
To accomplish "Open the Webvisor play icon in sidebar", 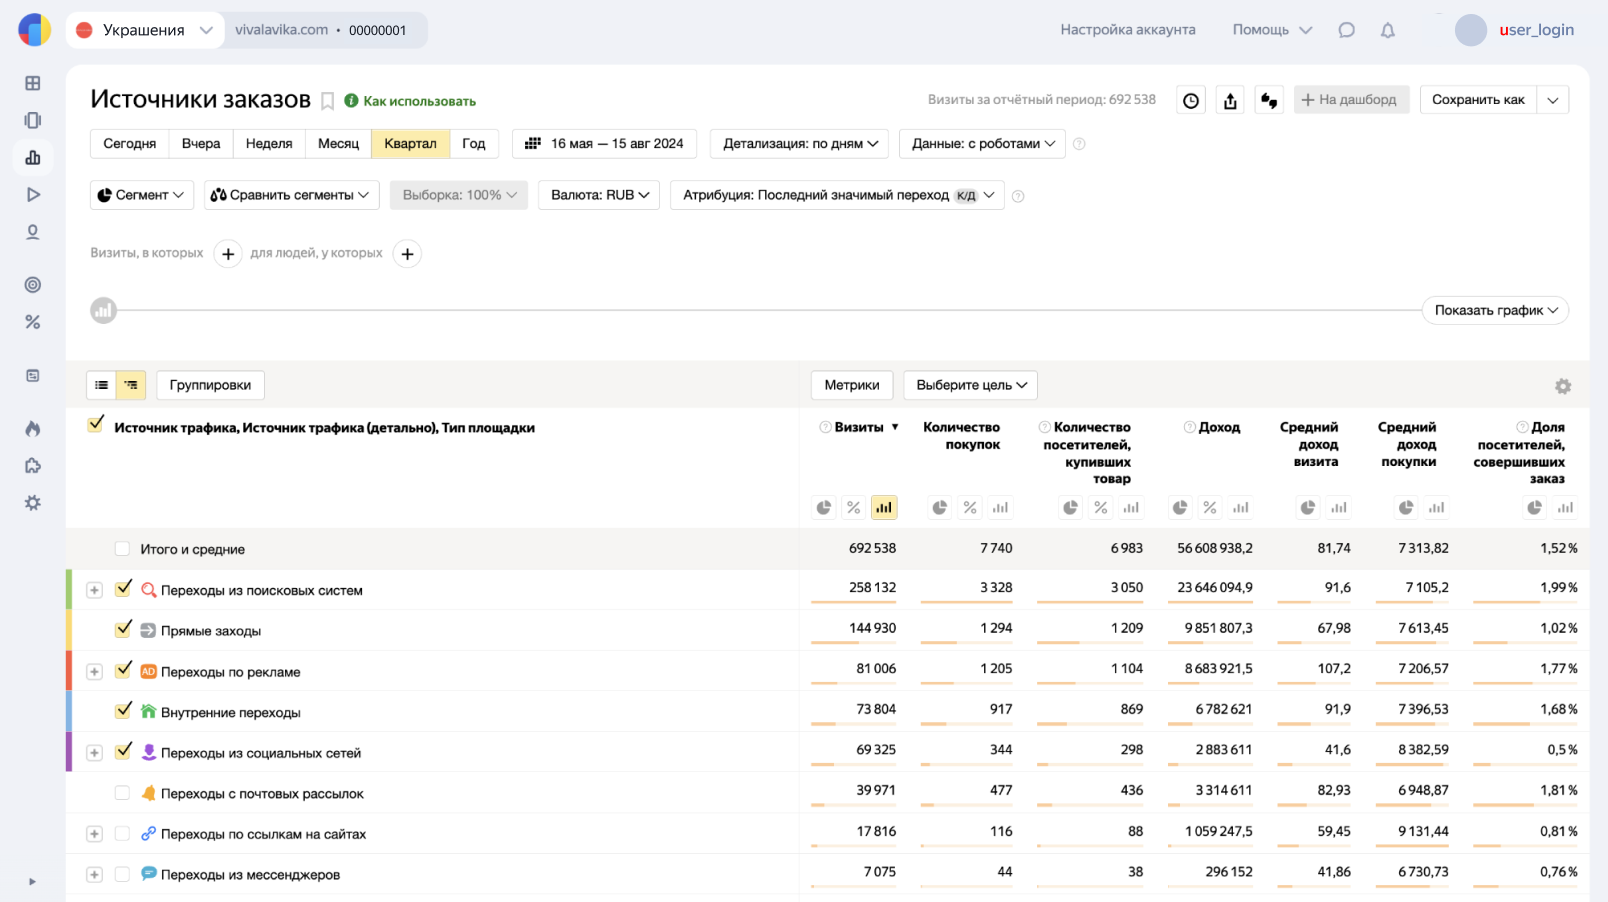I will tap(33, 194).
